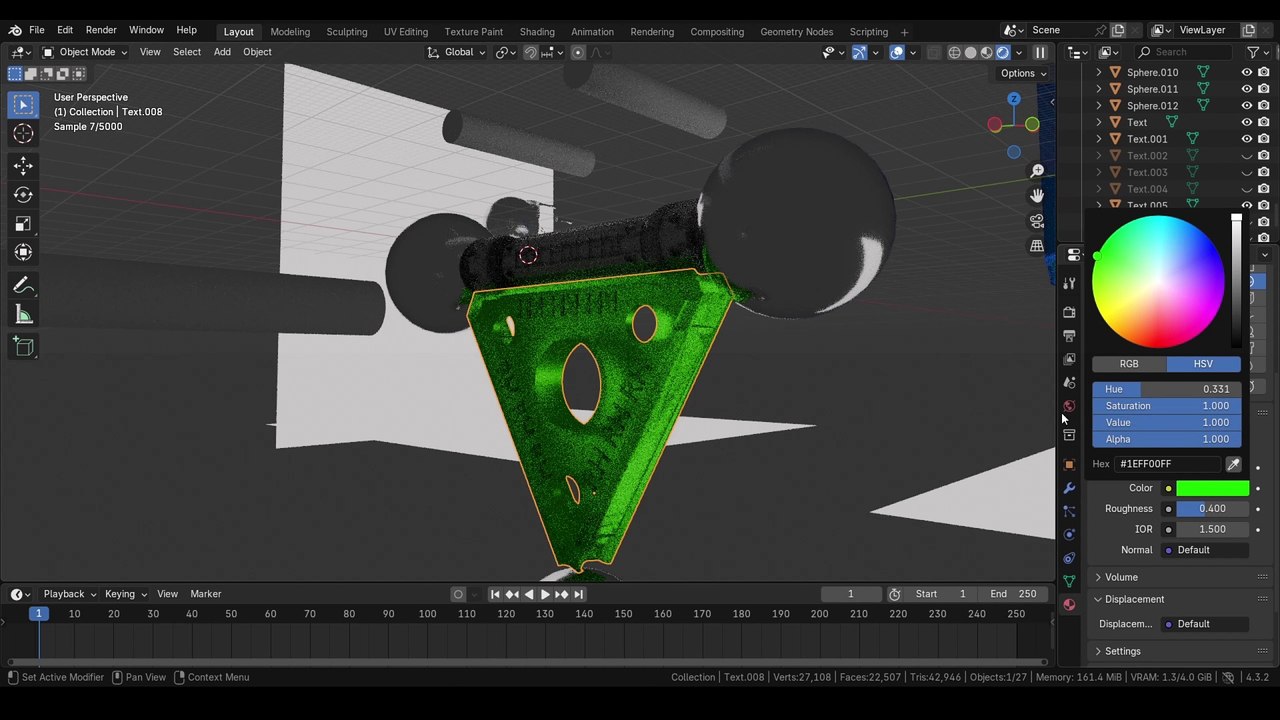Toggle visibility of Text.001
Viewport: 1280px width, 720px height.
click(x=1246, y=139)
